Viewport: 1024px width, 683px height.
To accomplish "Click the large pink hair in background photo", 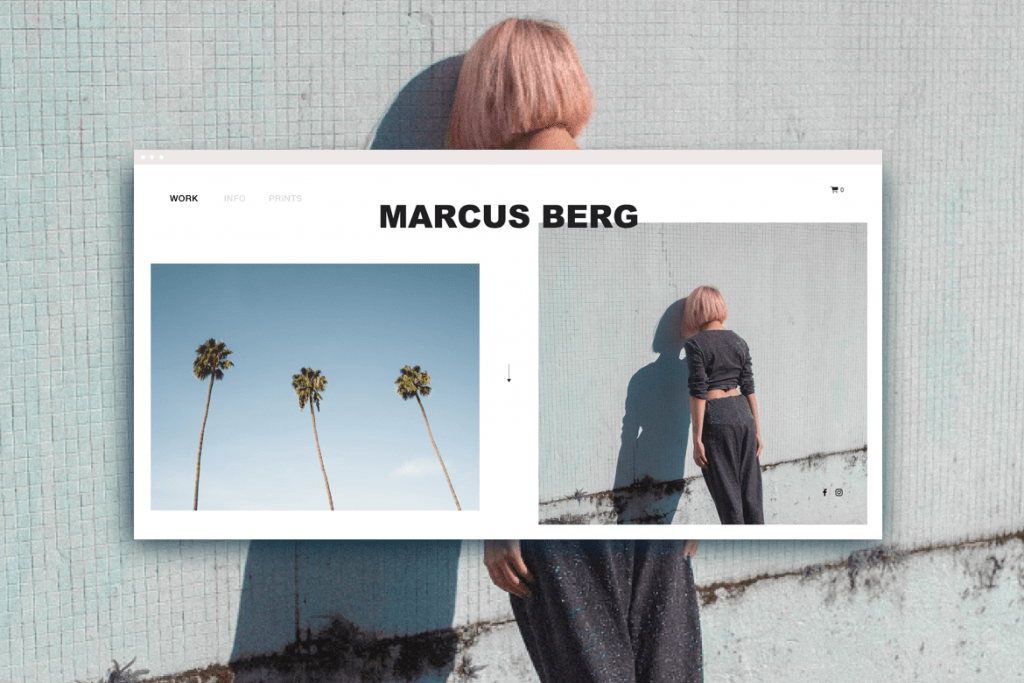I will (520, 84).
